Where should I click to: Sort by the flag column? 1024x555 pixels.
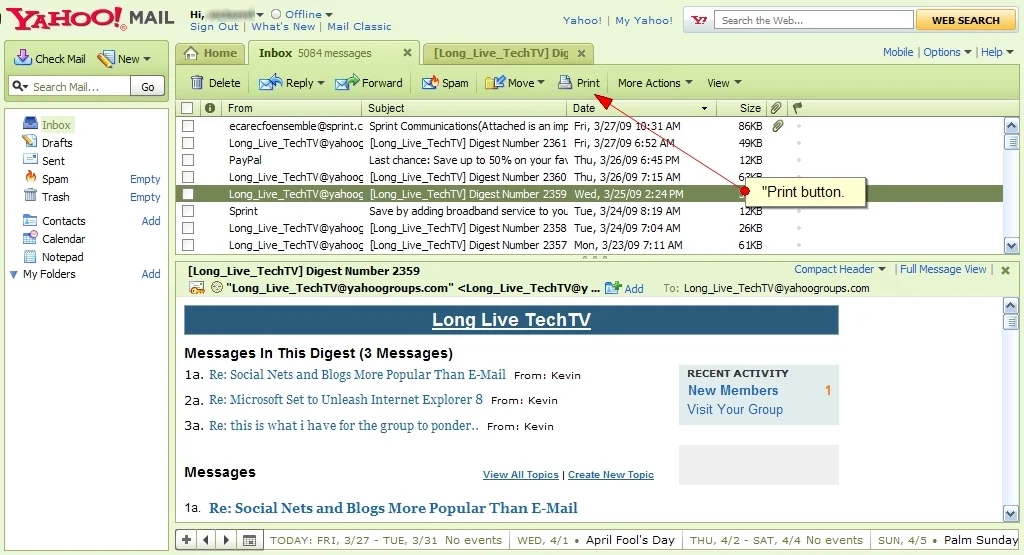(x=797, y=108)
